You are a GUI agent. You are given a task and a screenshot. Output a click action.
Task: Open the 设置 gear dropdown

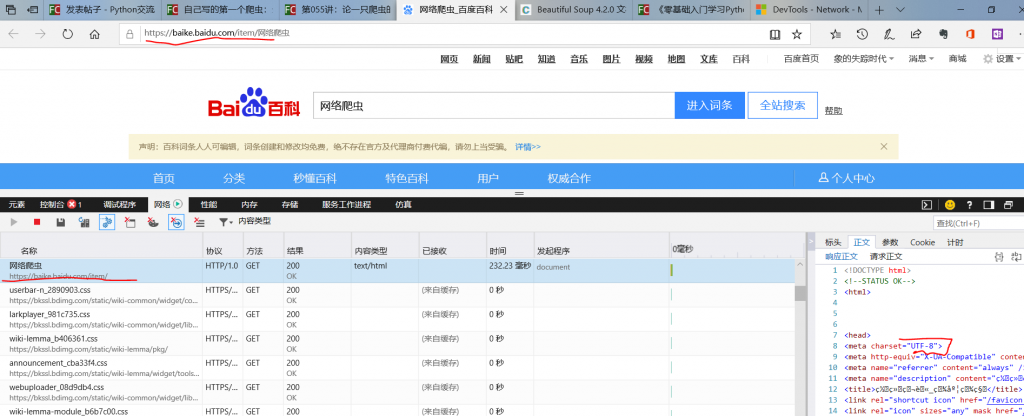coord(1002,59)
